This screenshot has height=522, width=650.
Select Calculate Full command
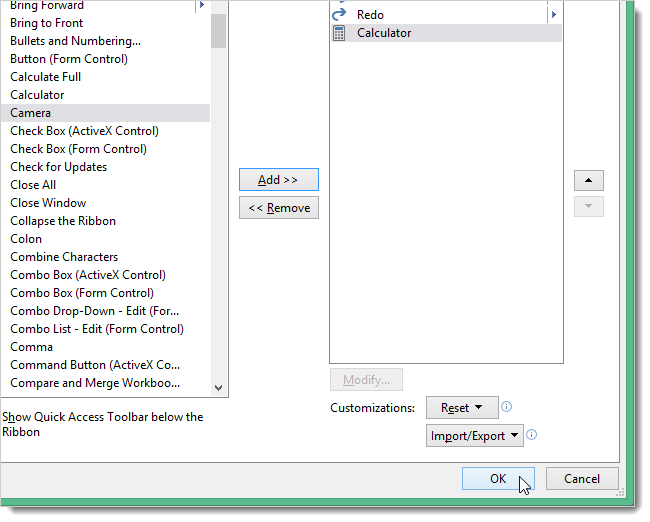point(105,77)
